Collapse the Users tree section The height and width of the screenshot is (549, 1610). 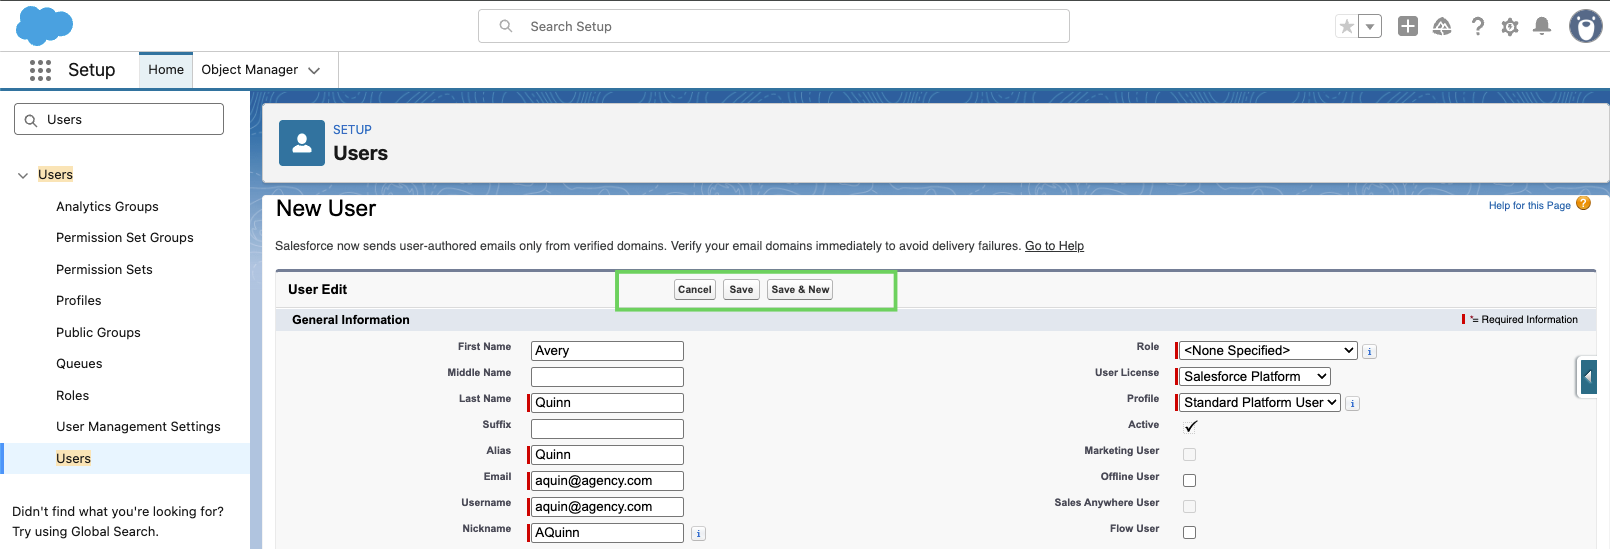coord(23,175)
